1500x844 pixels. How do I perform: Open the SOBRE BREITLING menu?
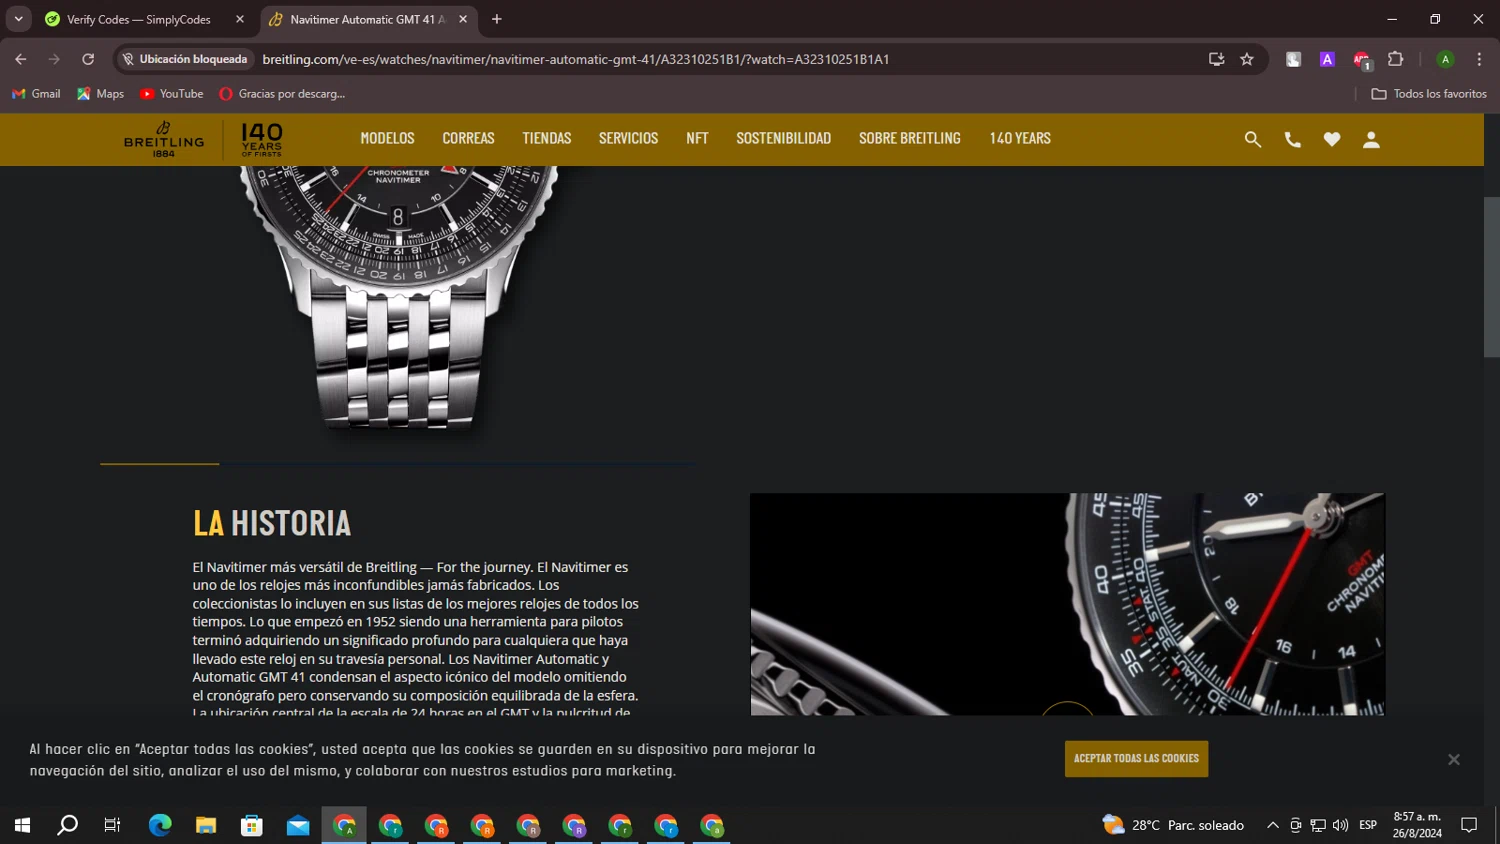[909, 139]
